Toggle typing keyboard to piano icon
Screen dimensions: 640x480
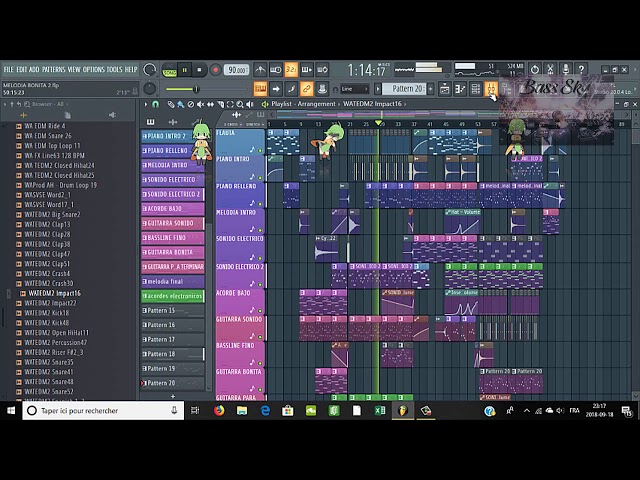(260, 89)
